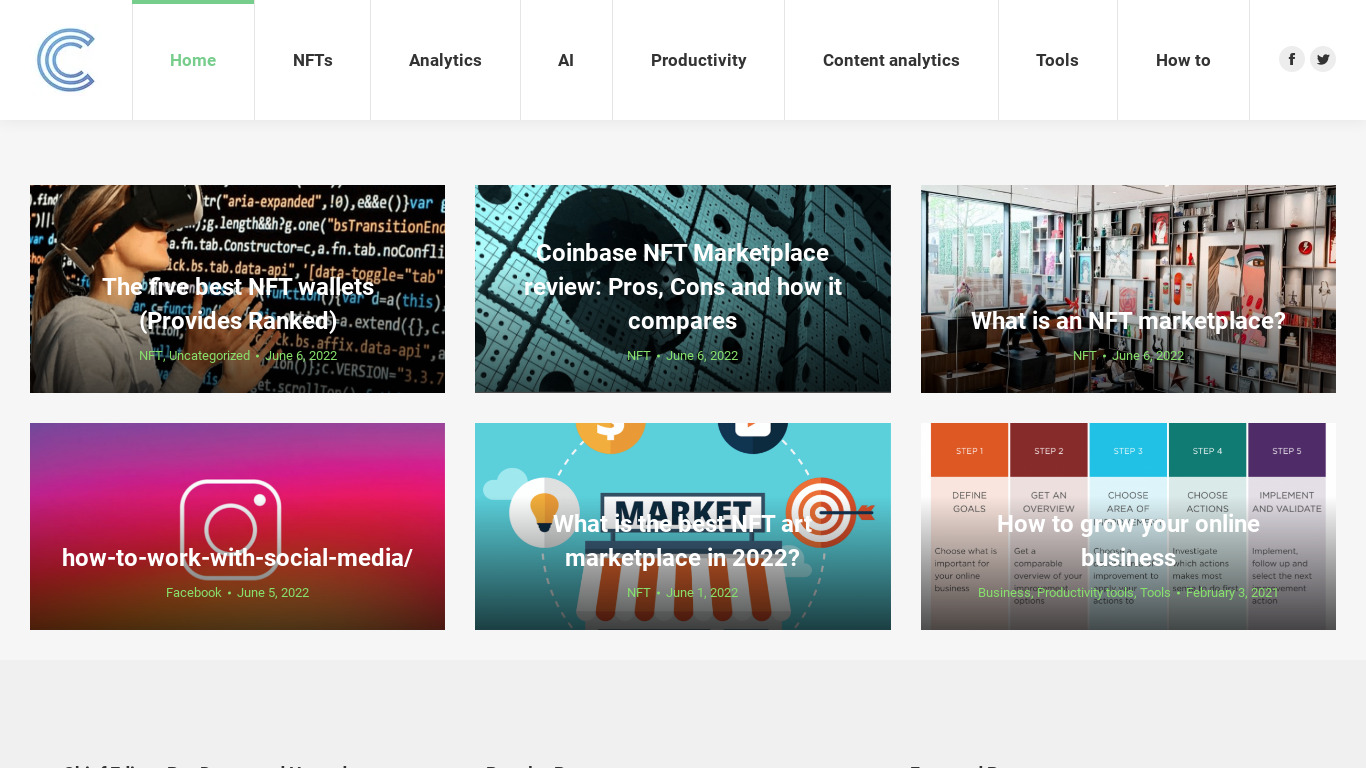Open best NFT art marketplace in 2022 article

click(x=683, y=541)
